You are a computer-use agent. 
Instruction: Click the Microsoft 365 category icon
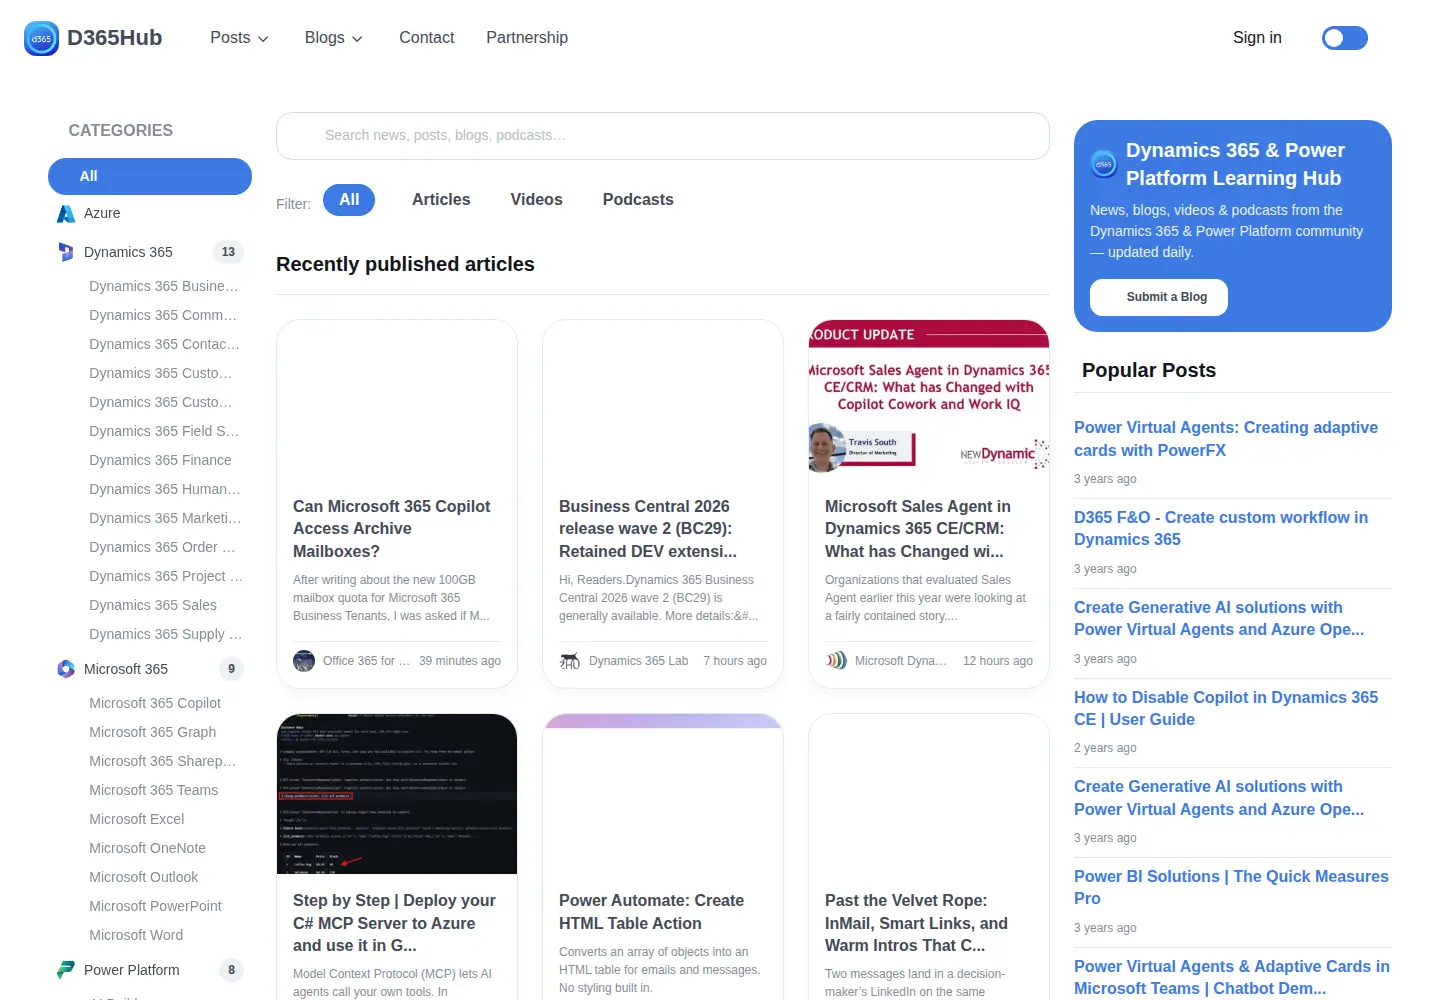[66, 669]
